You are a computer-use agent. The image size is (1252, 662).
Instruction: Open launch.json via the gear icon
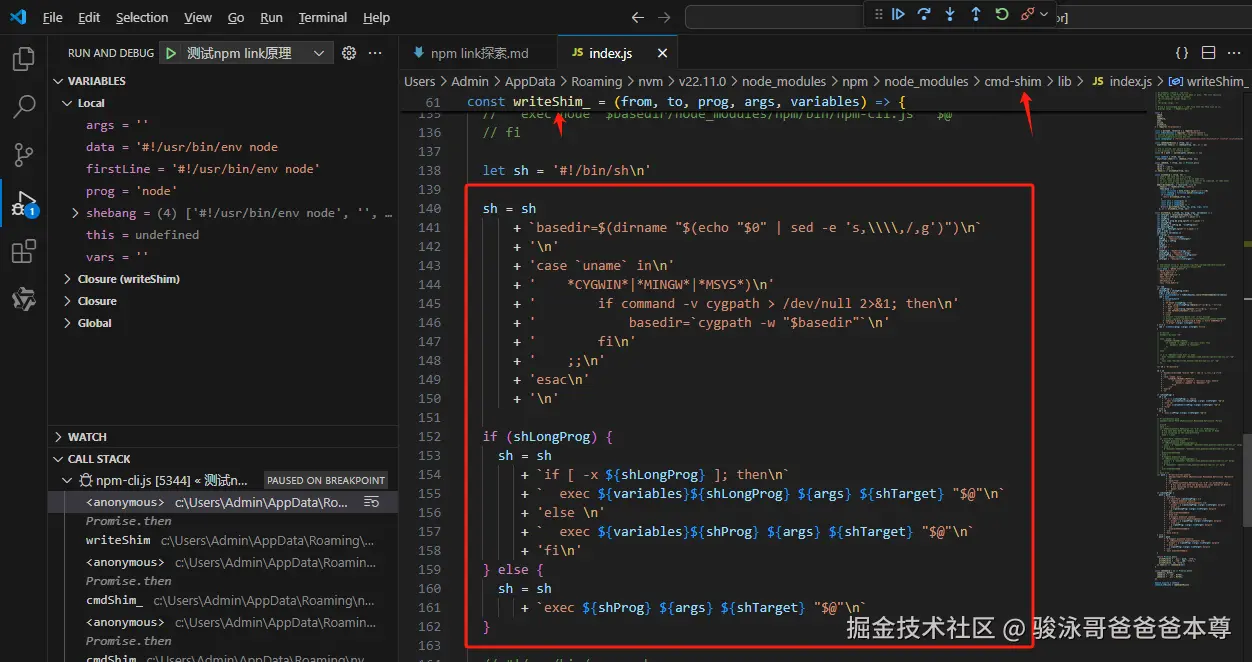pos(349,53)
